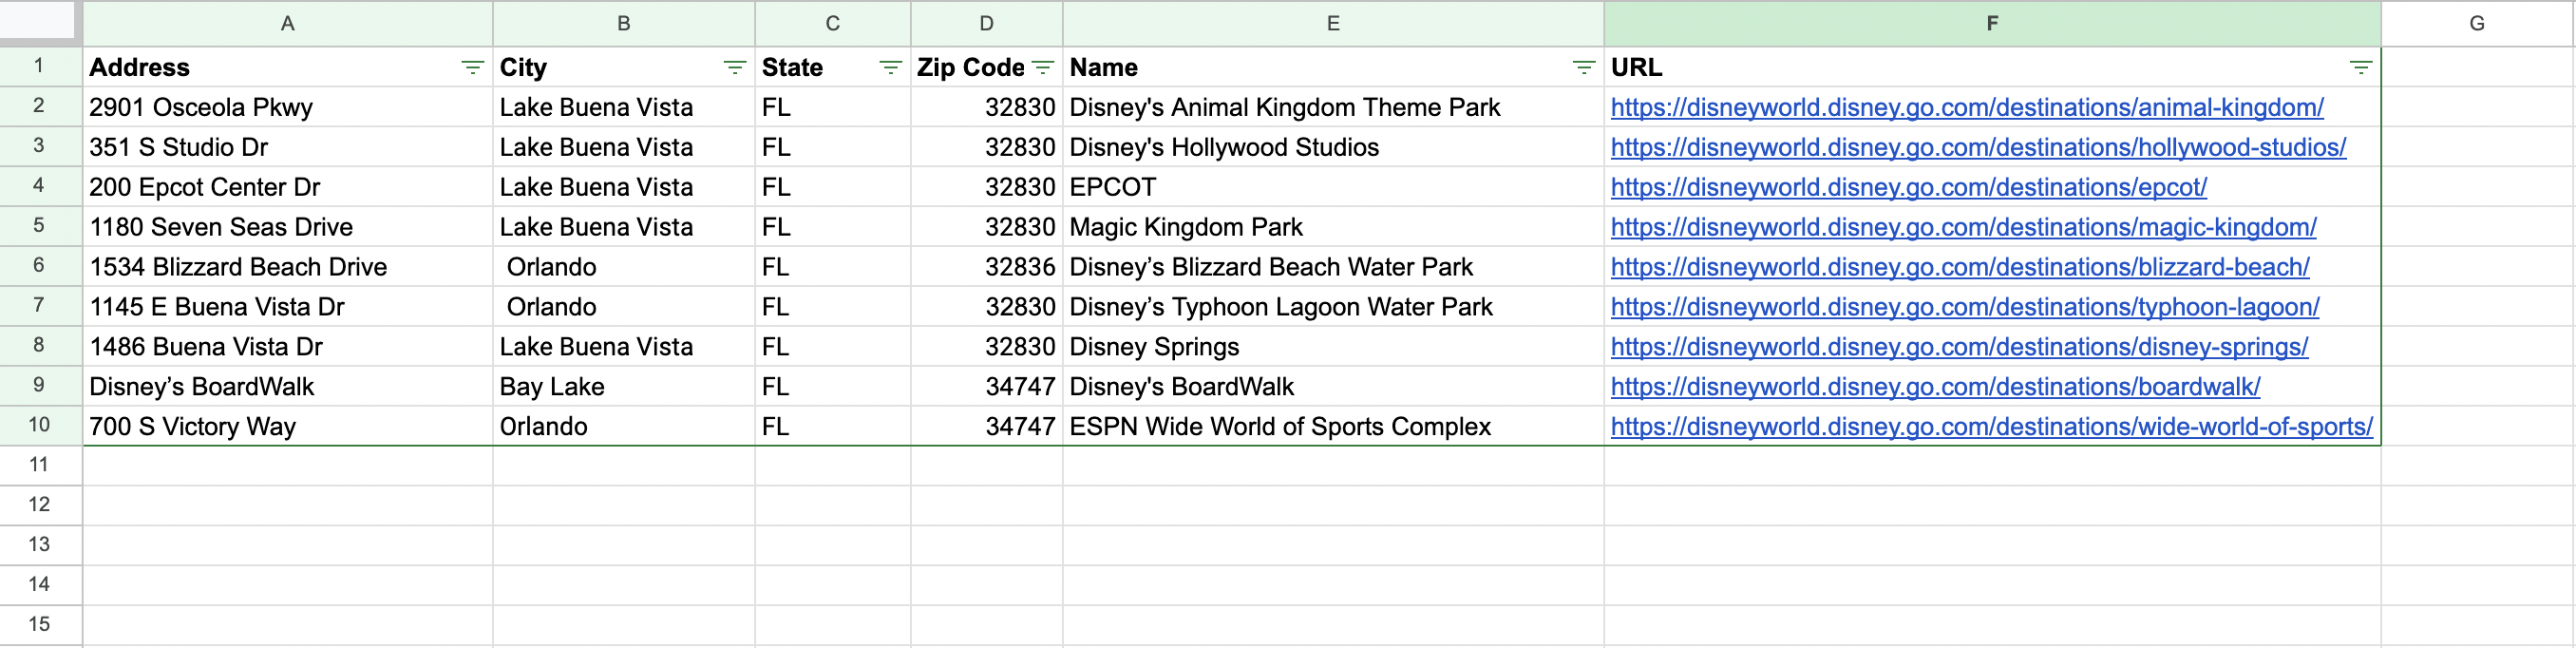The width and height of the screenshot is (2576, 648).
Task: Open the City column filter icon
Action: tap(734, 67)
